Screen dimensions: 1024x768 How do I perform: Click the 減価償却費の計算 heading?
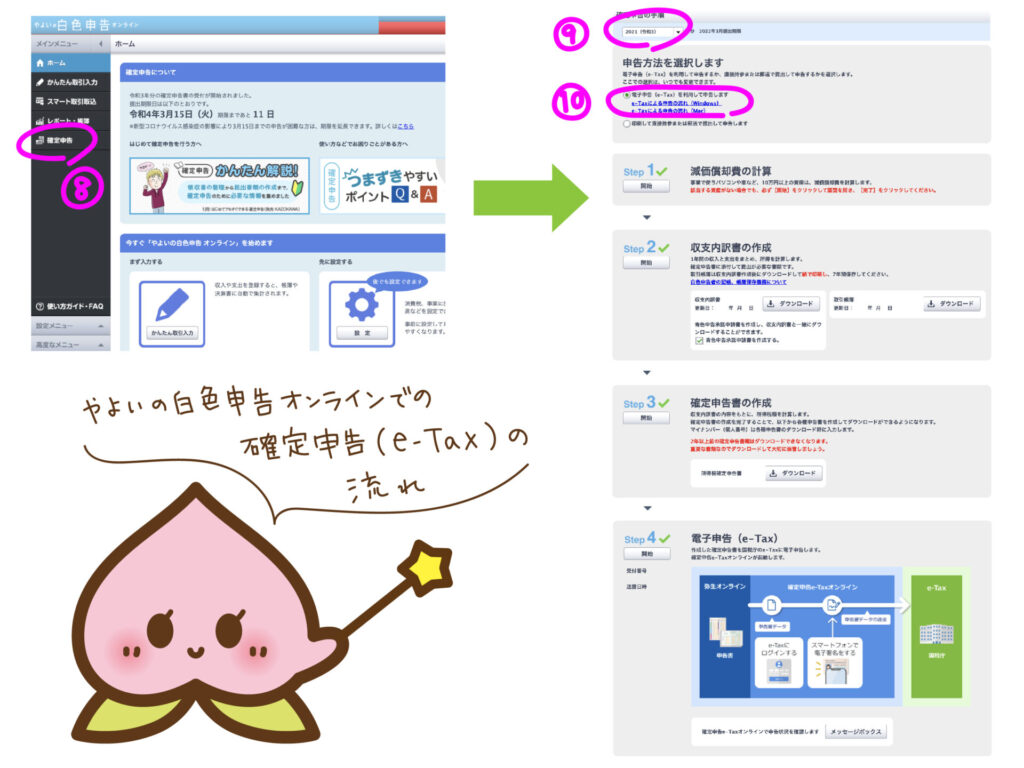[730, 171]
